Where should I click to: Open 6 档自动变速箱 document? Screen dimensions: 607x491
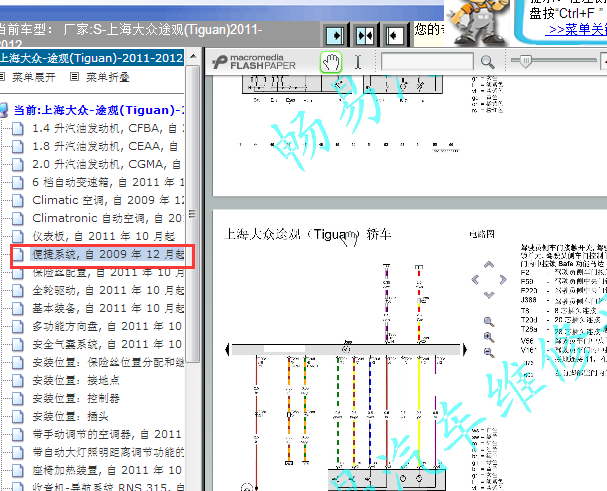pos(108,182)
